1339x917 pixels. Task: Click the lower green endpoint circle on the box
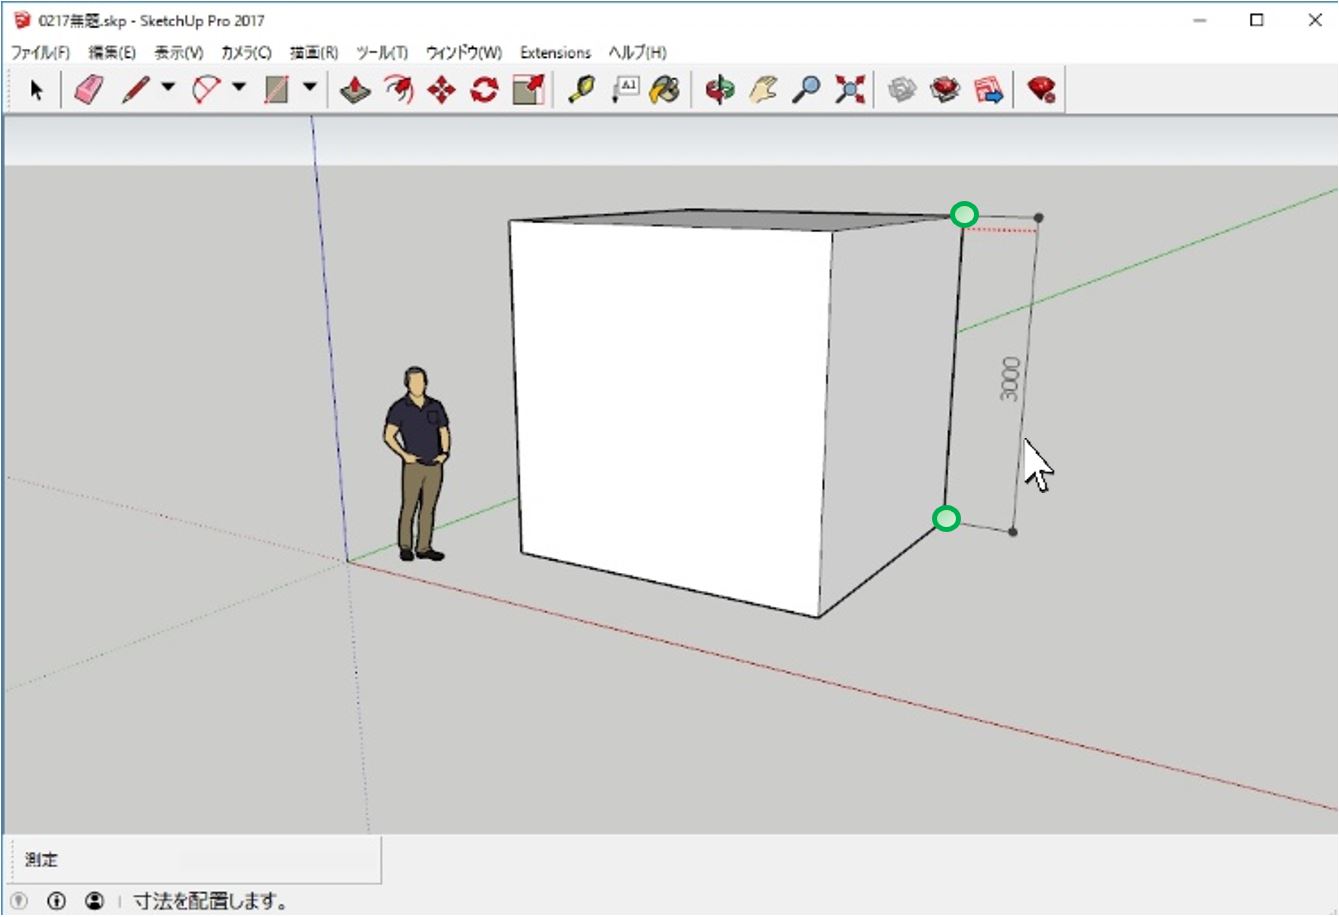click(x=946, y=518)
